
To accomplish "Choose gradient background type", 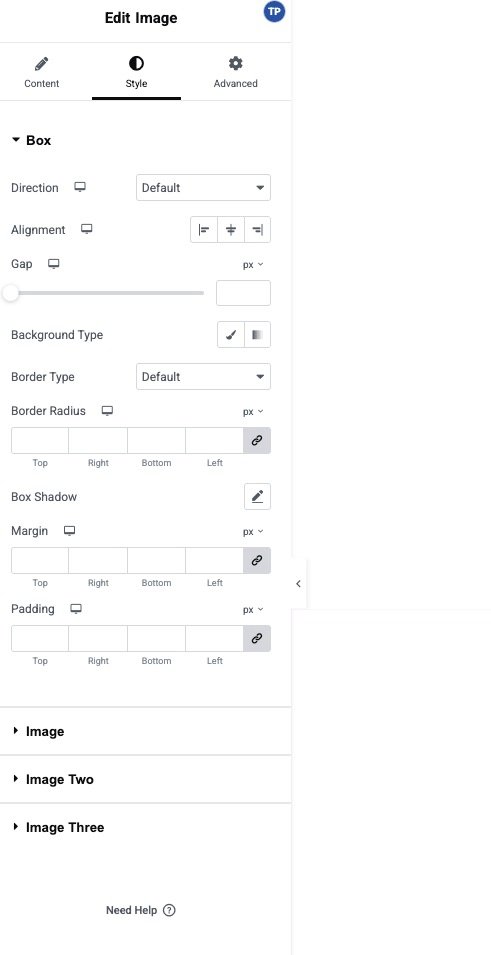I will click(x=257, y=334).
